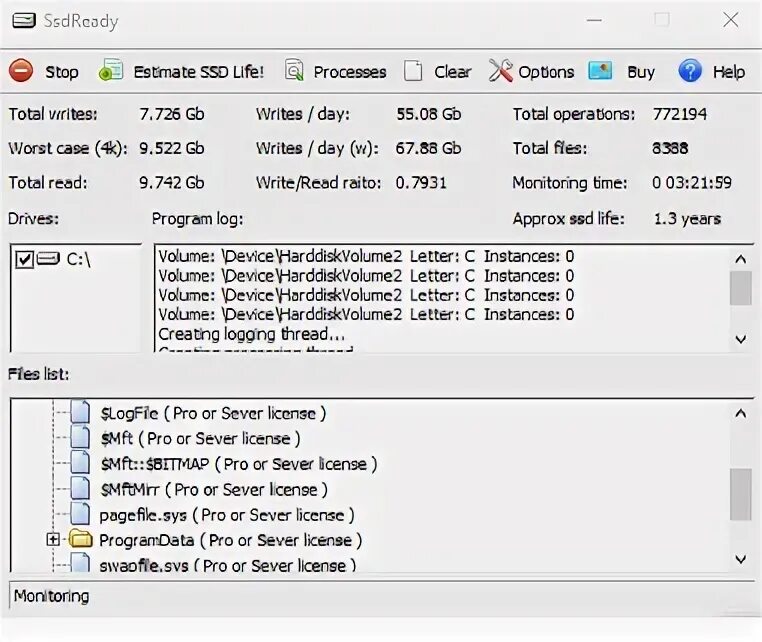Open Processes via its magnifier icon

click(x=294, y=70)
